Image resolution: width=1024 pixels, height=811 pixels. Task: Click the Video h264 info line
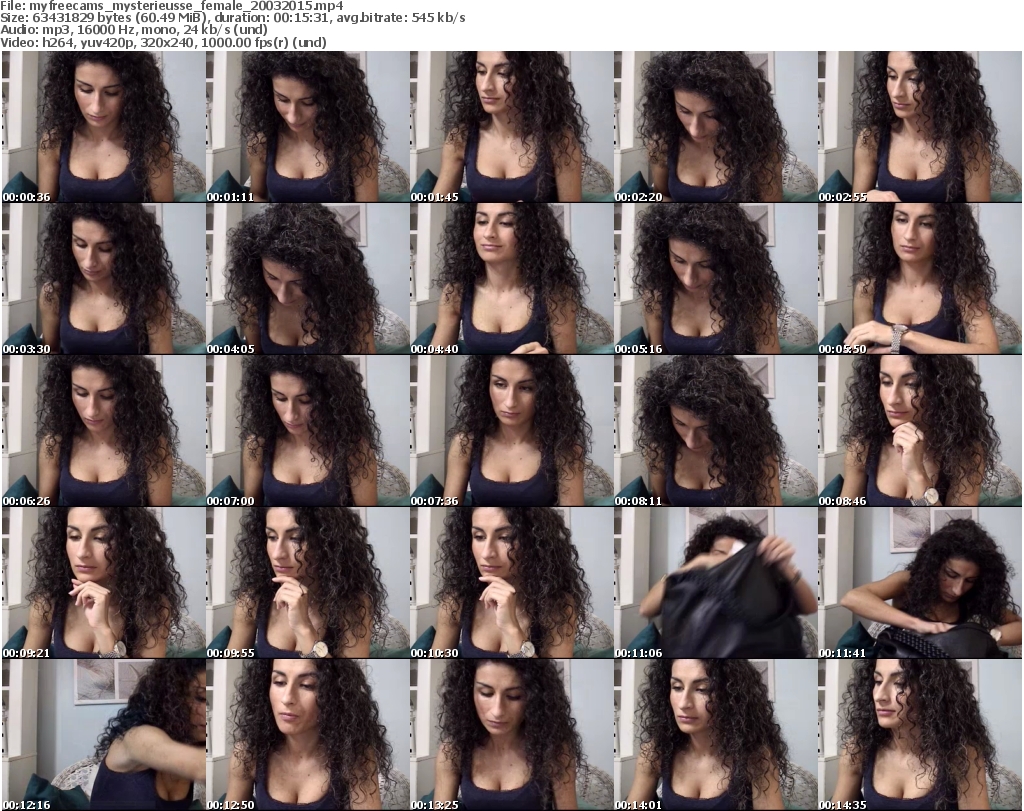pyautogui.click(x=163, y=42)
